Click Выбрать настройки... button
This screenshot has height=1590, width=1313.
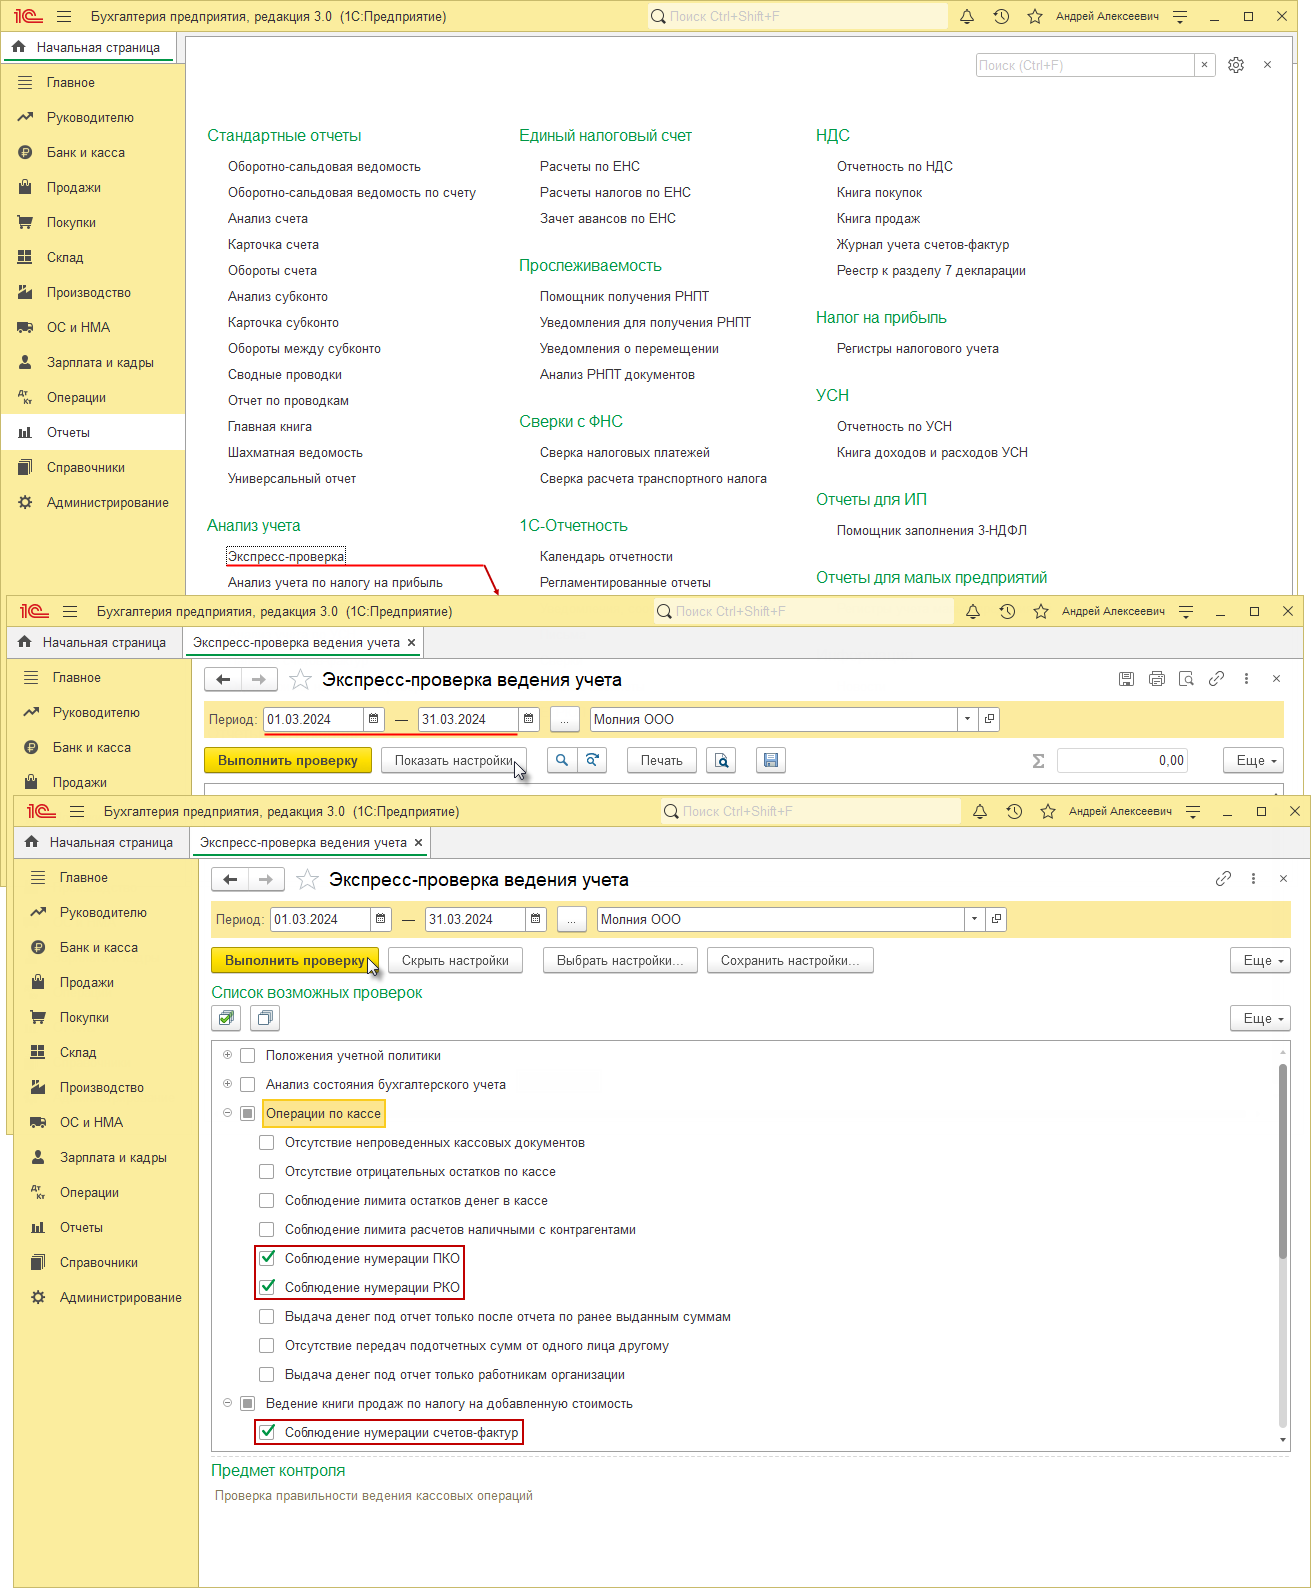point(620,960)
